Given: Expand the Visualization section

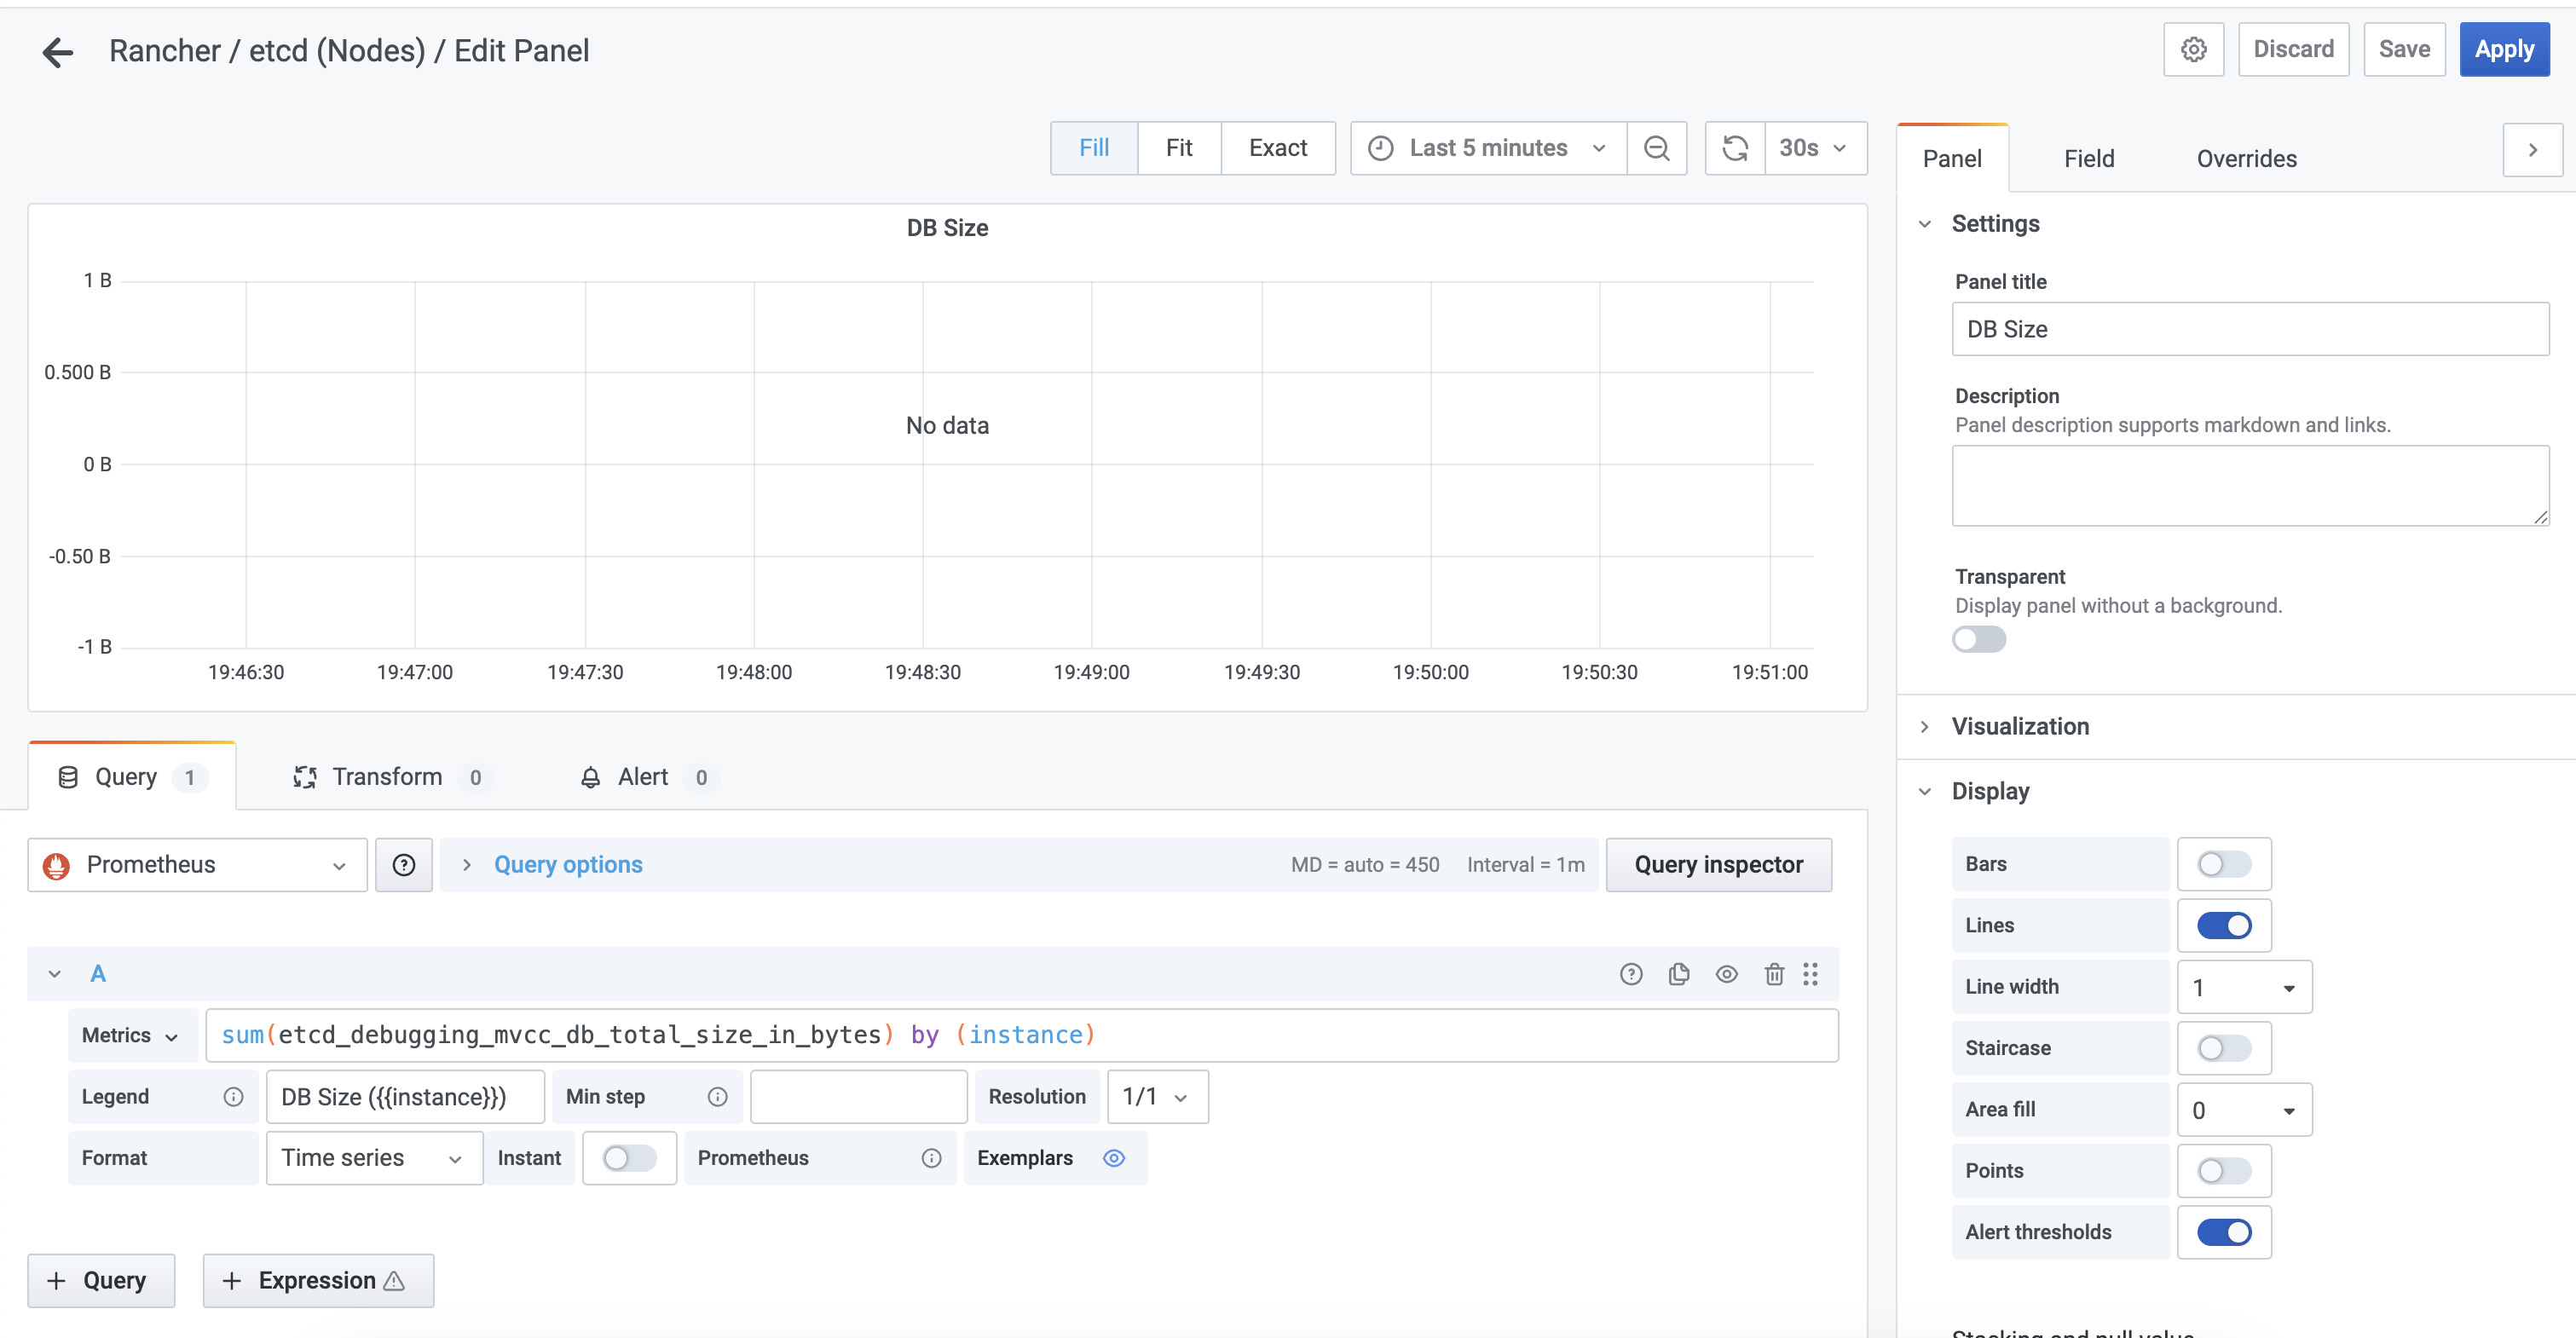Looking at the screenshot, I should pyautogui.click(x=2020, y=726).
